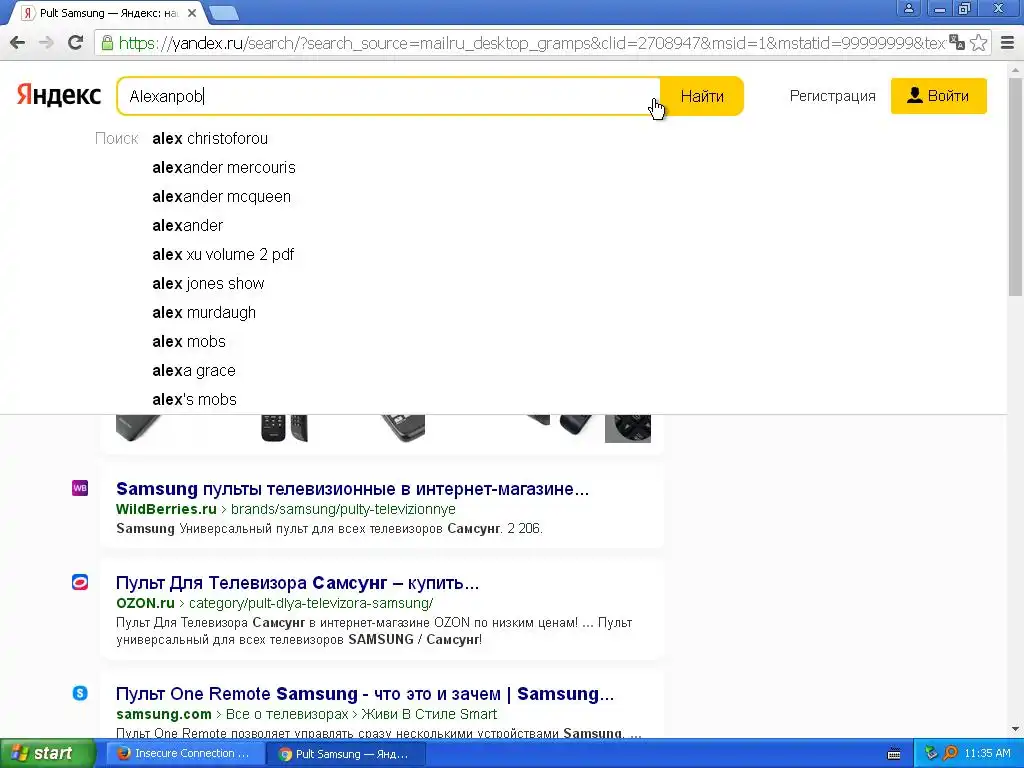1024x768 pixels.
Task: Click the translate page icon in address bar
Action: 957,42
